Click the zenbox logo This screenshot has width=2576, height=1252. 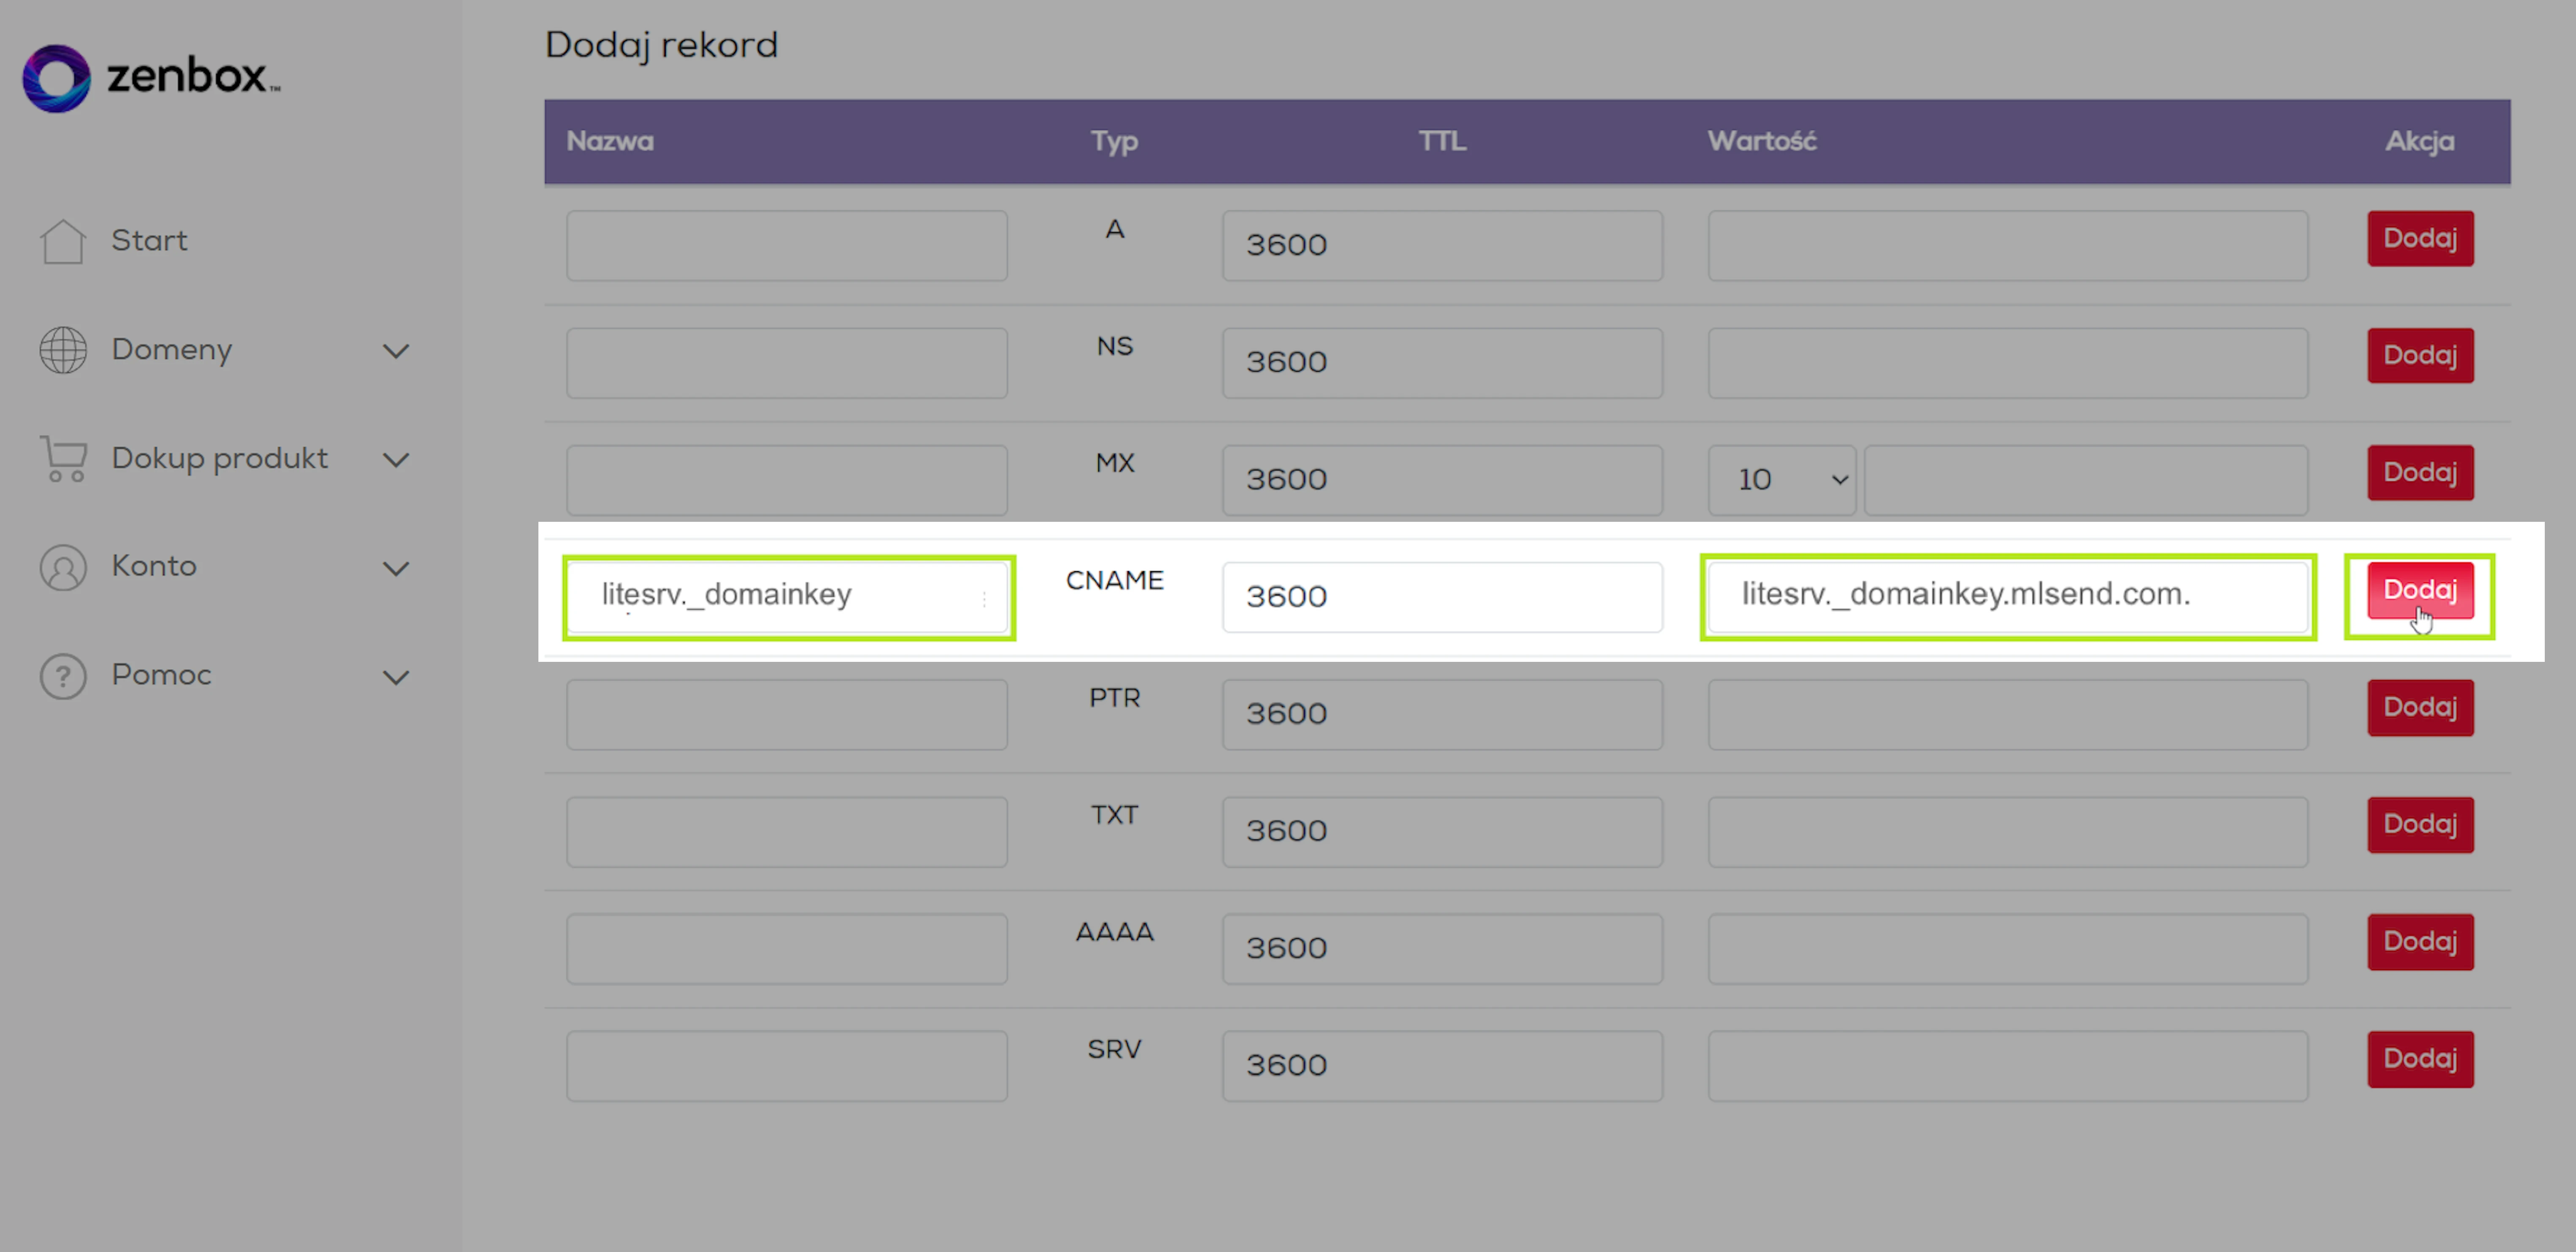point(150,77)
